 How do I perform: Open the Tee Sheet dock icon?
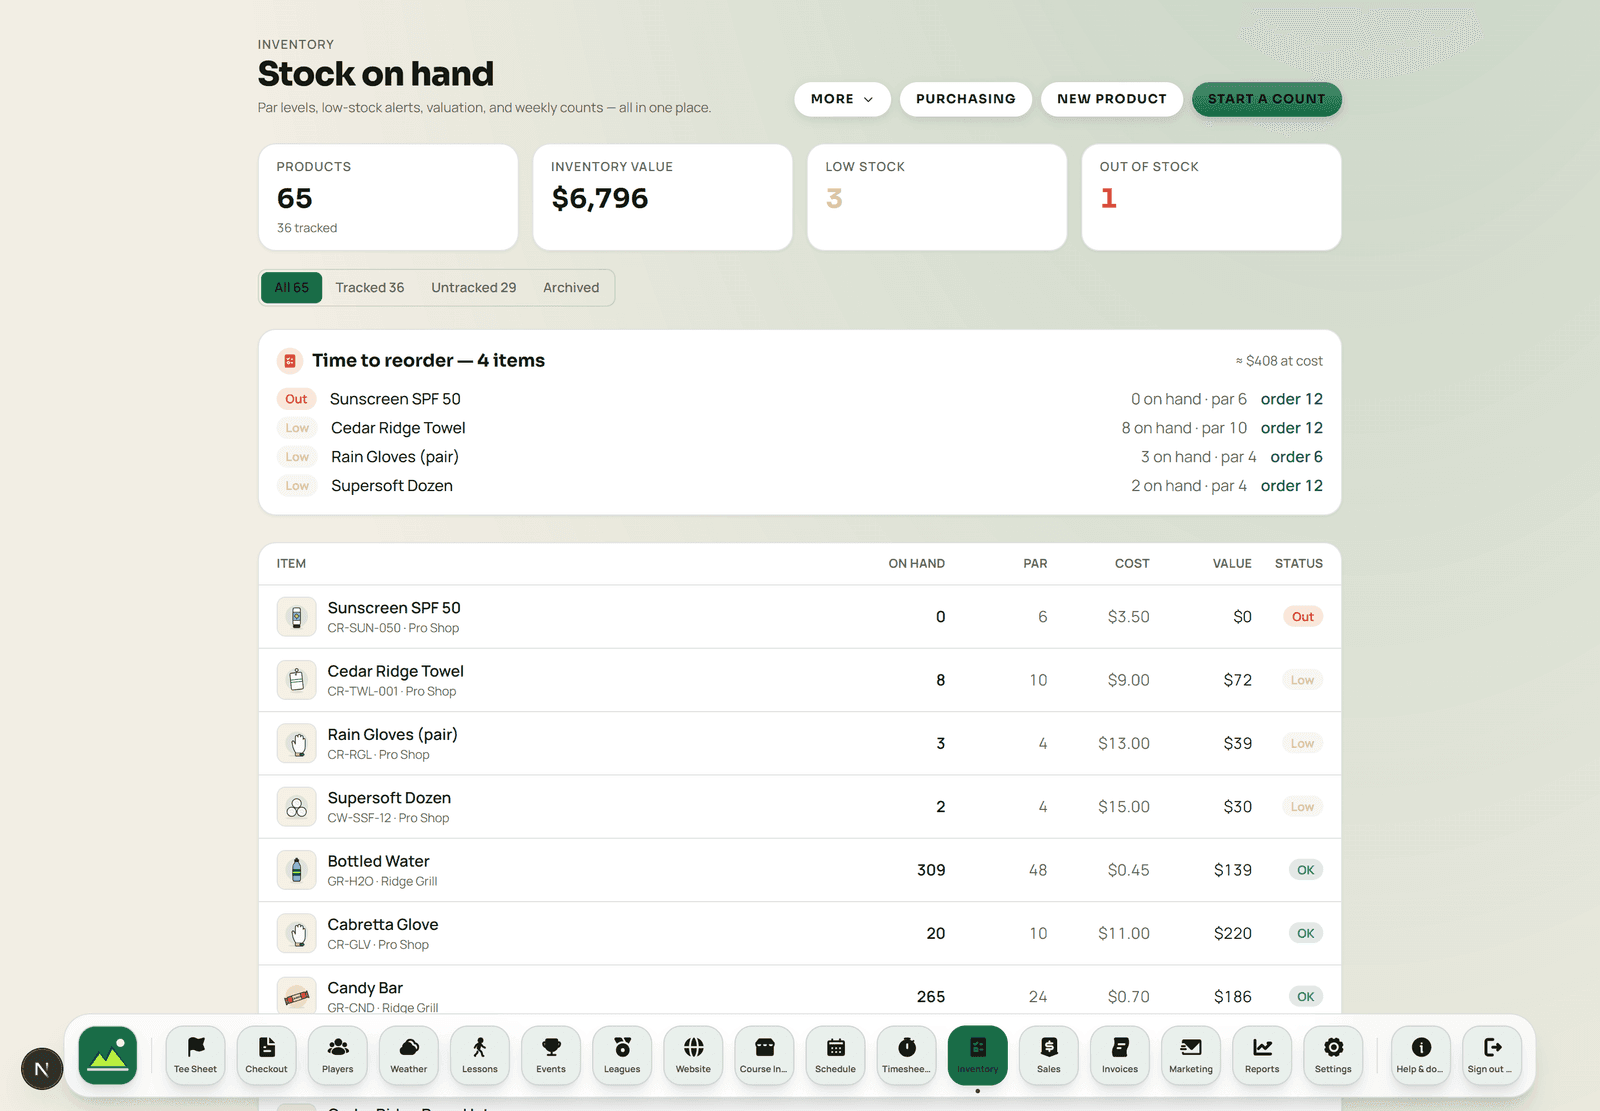click(195, 1055)
